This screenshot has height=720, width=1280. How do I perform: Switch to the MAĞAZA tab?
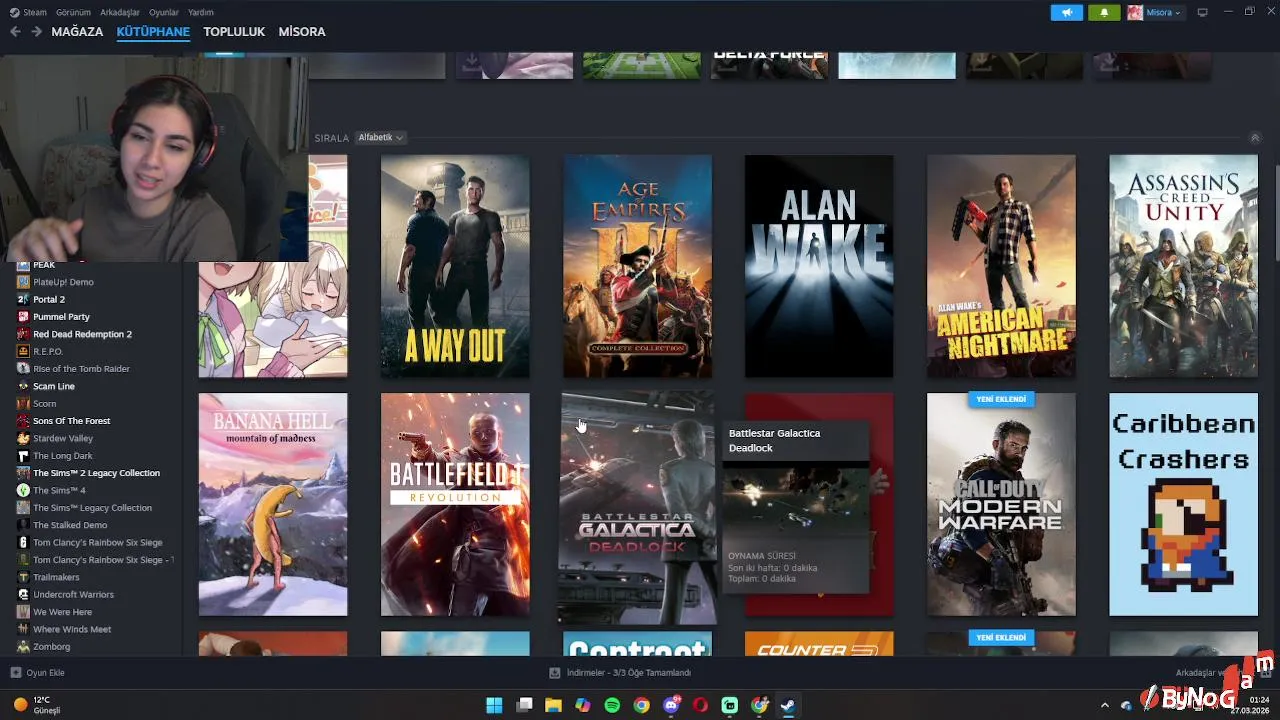[77, 32]
